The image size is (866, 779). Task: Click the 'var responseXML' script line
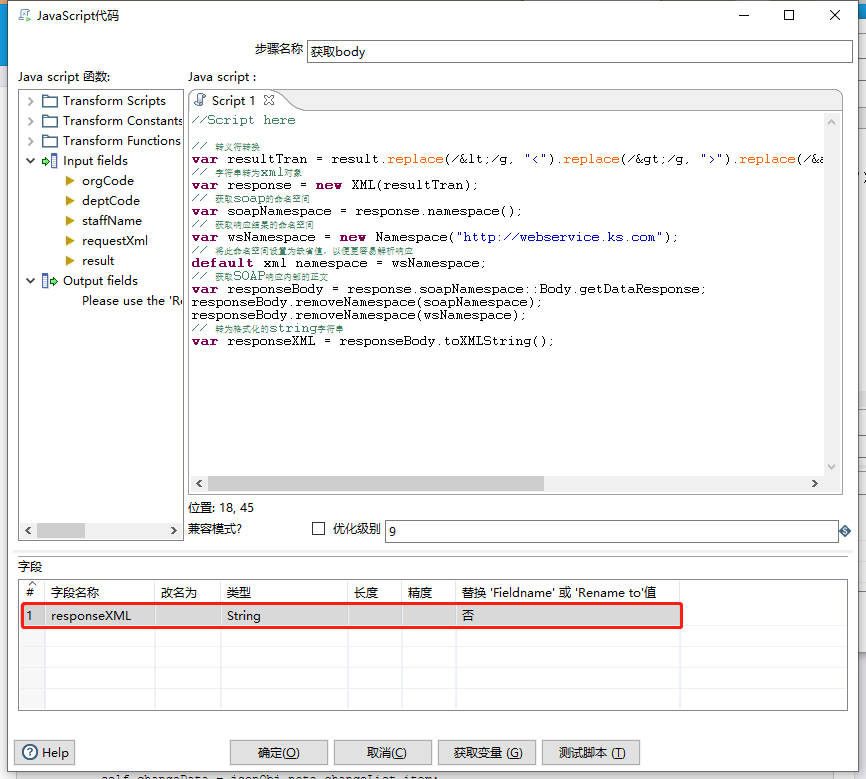(x=373, y=341)
